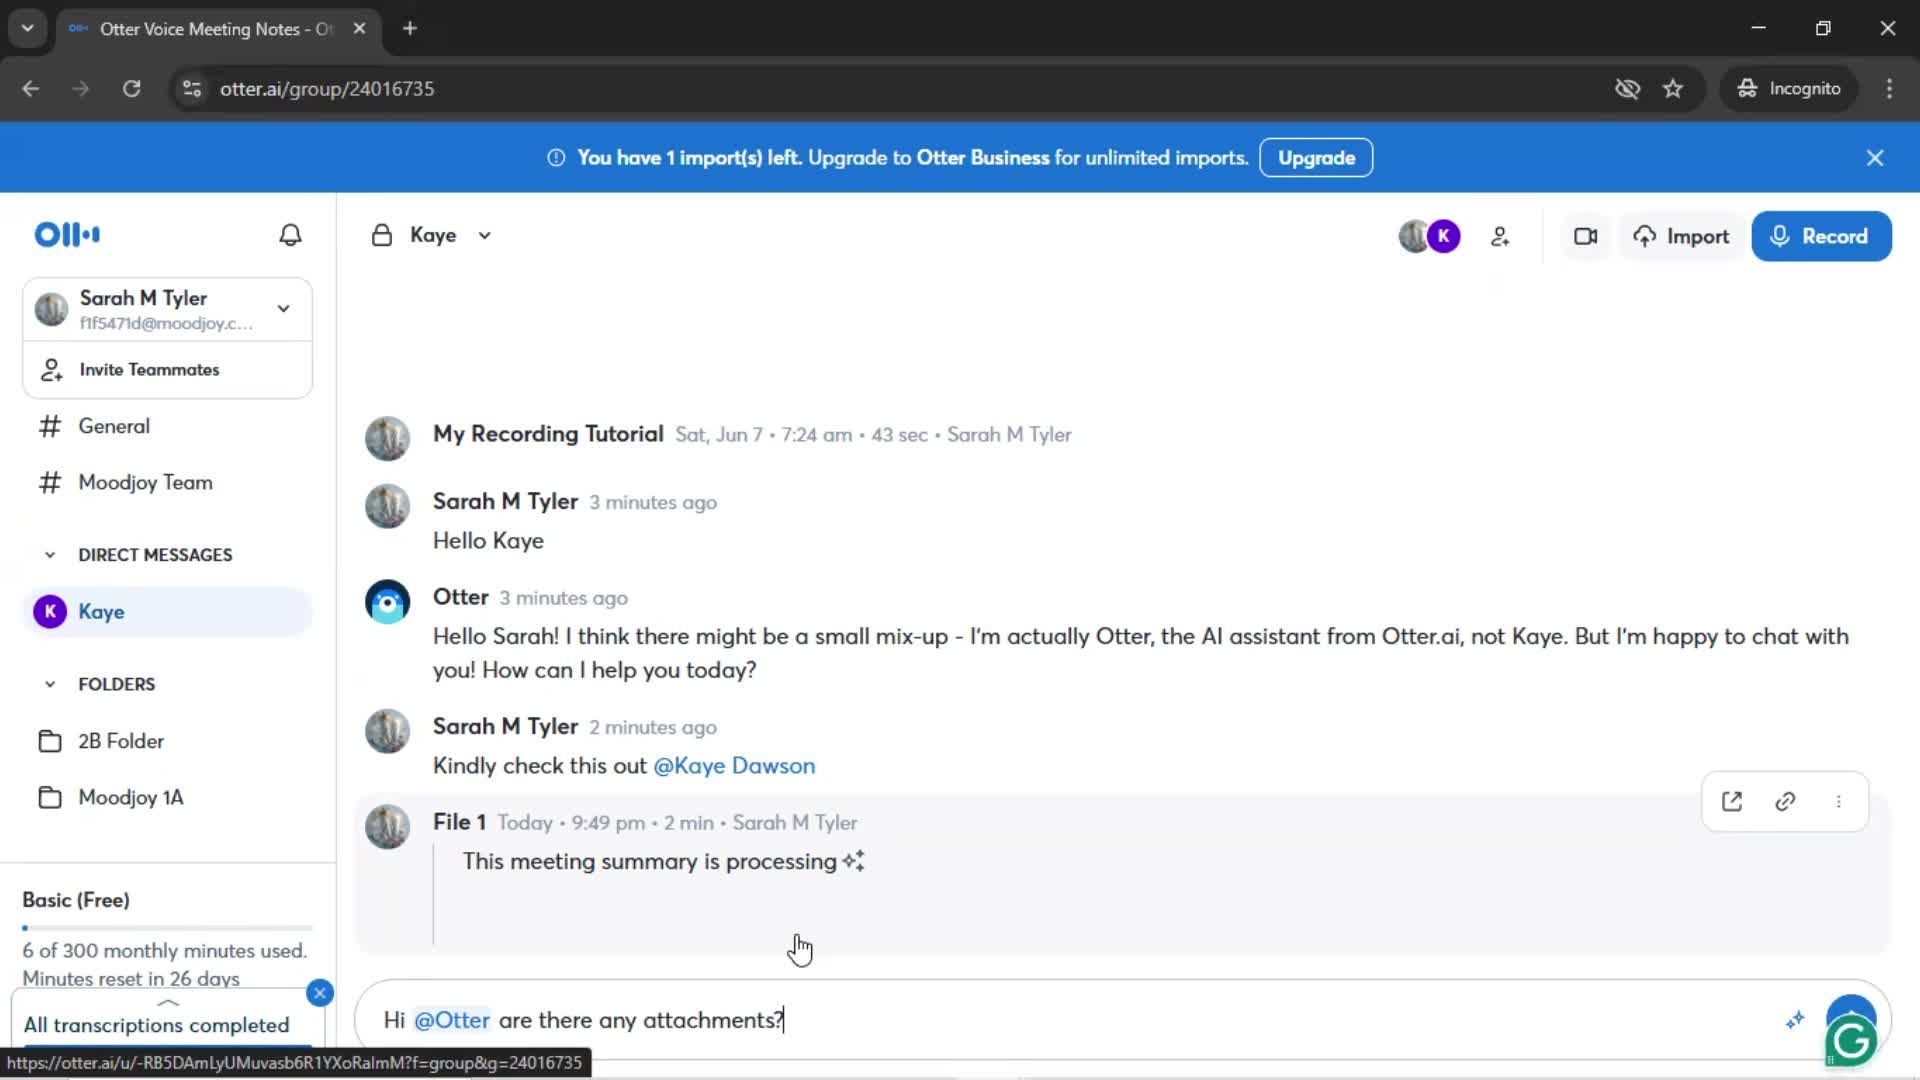Click the tracking protection eye icon
Screen dimensions: 1920x1080
point(1627,89)
